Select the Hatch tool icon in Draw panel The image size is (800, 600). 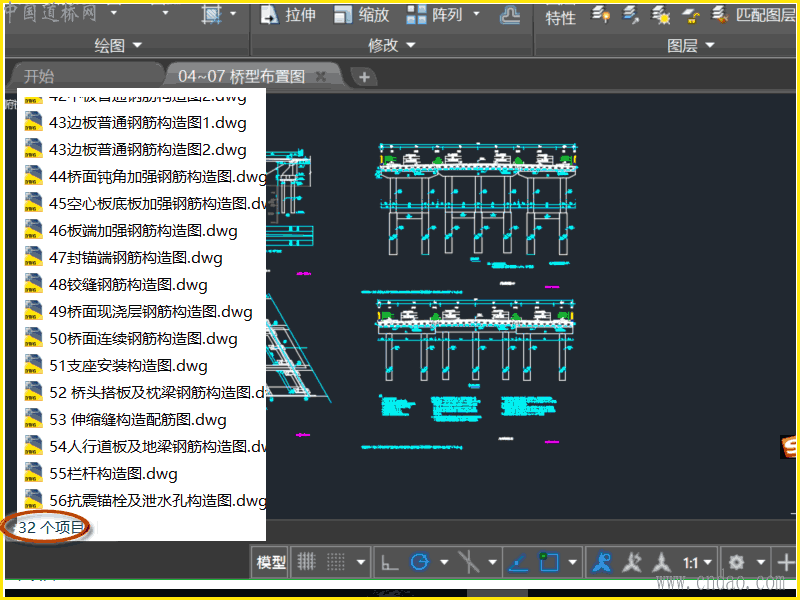tap(211, 14)
